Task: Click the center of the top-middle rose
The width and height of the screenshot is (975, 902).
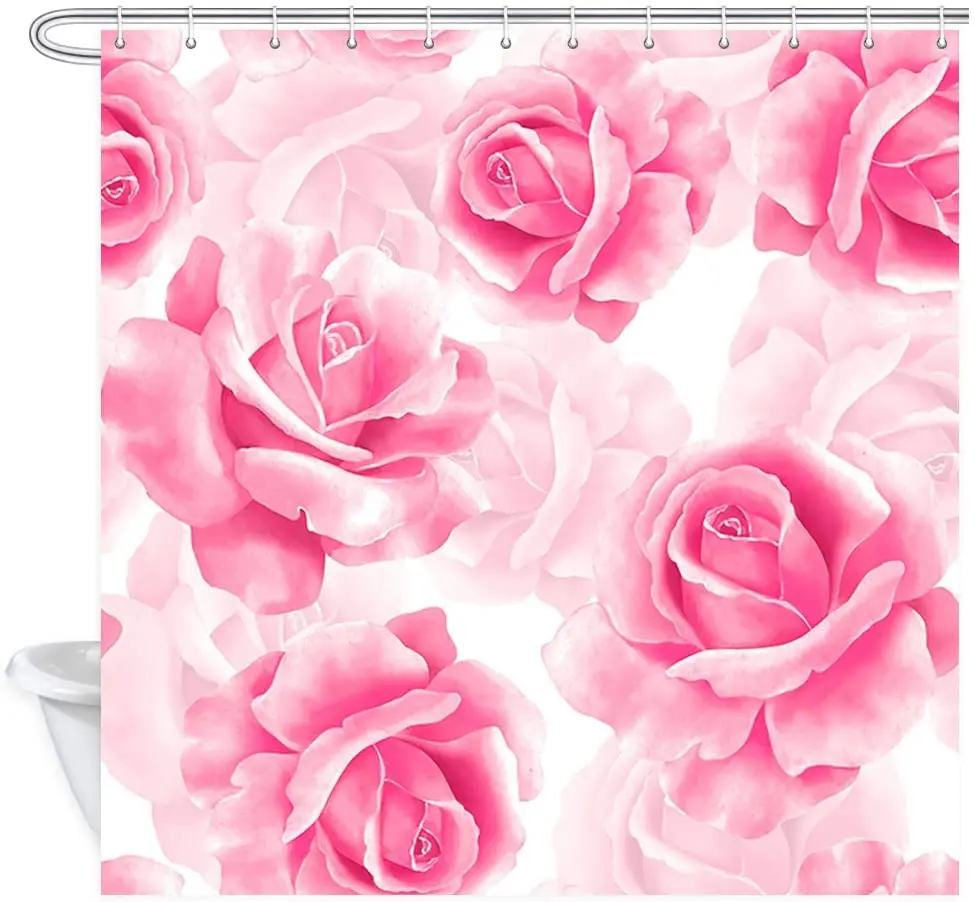Action: click(x=503, y=172)
